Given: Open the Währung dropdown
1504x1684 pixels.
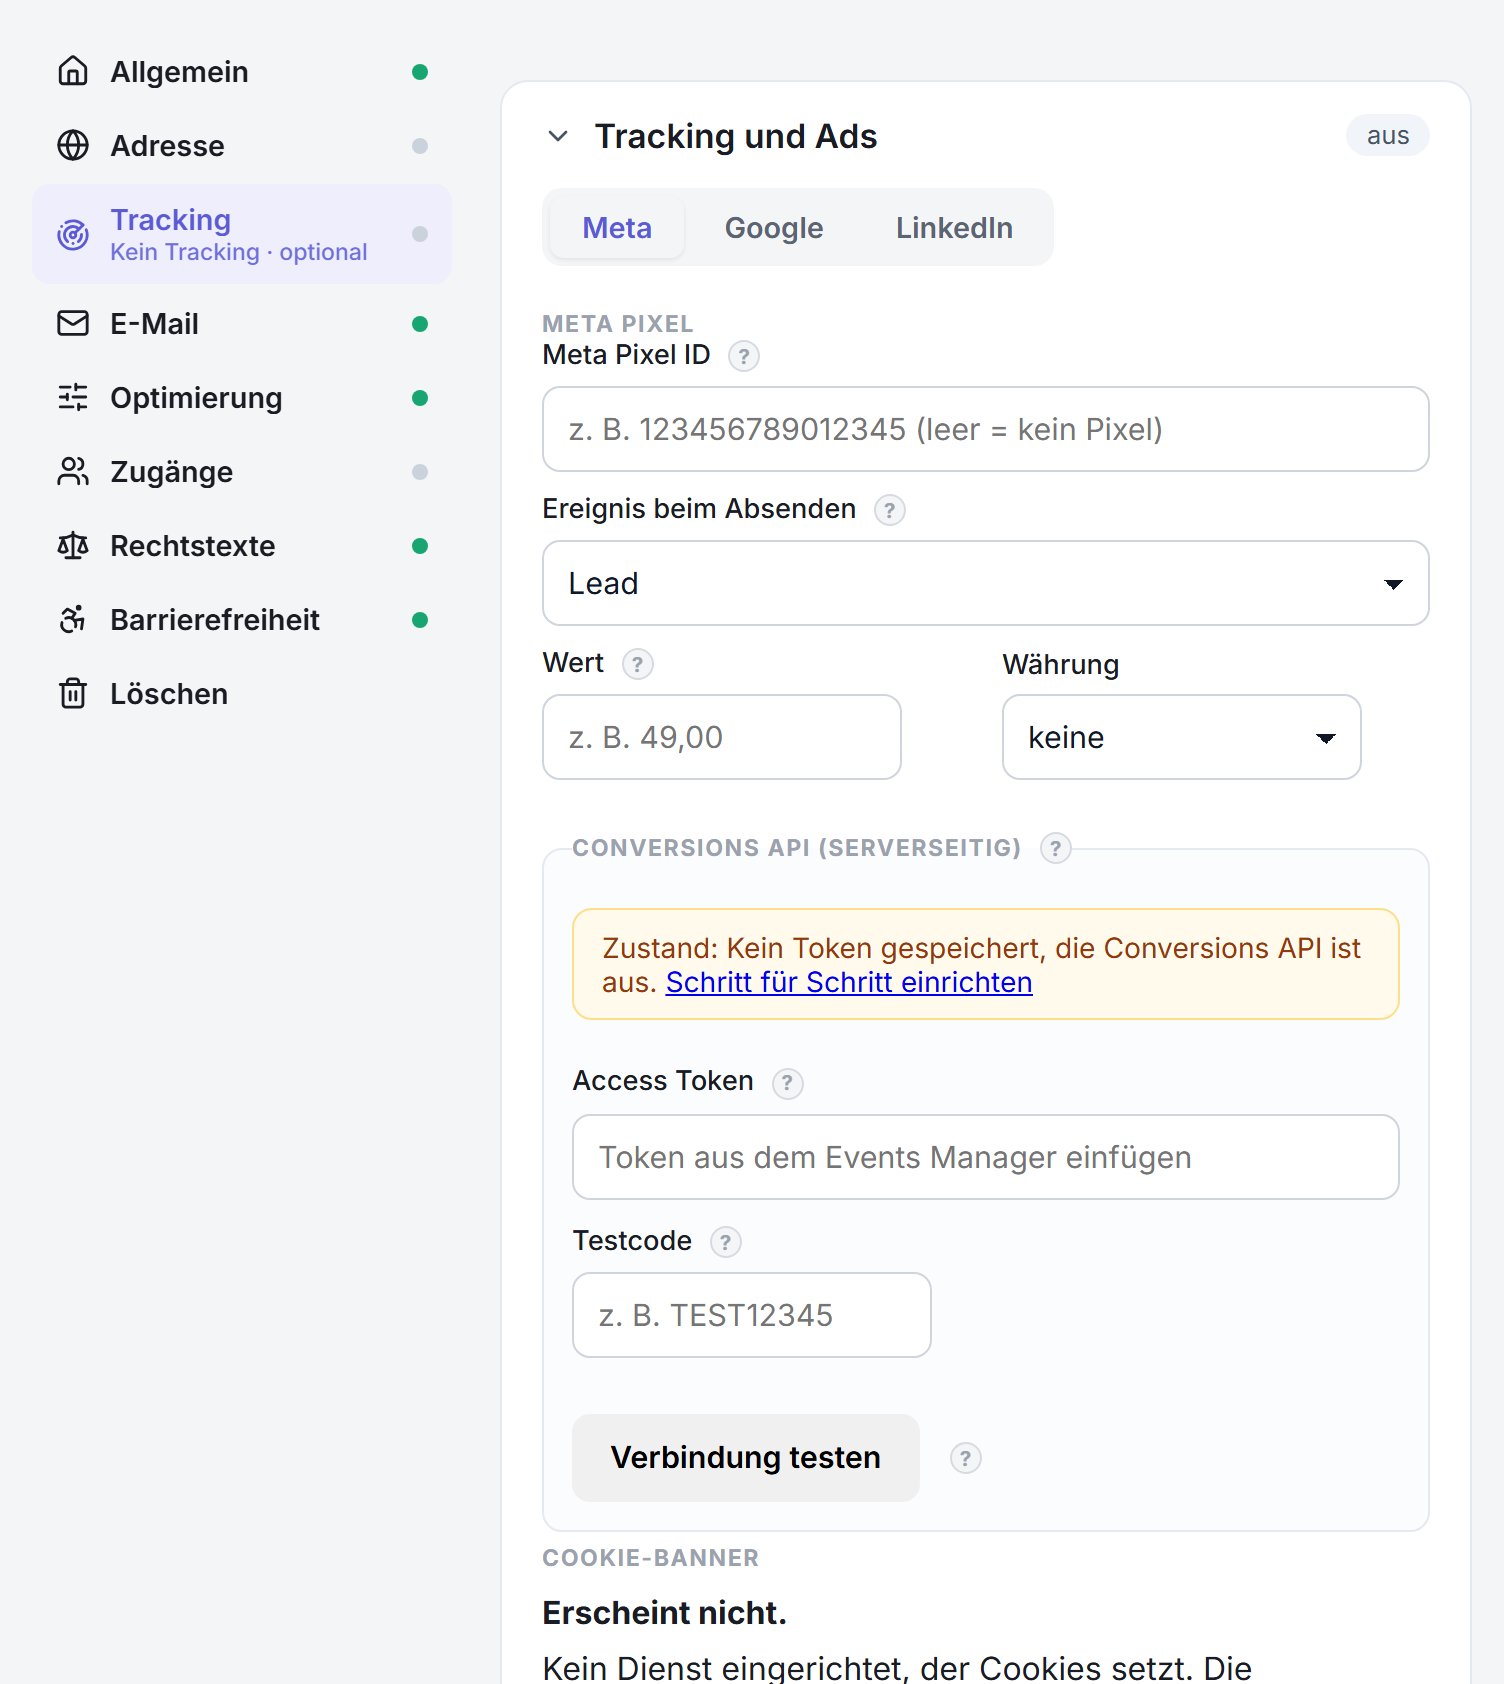Looking at the screenshot, I should click(x=1182, y=737).
